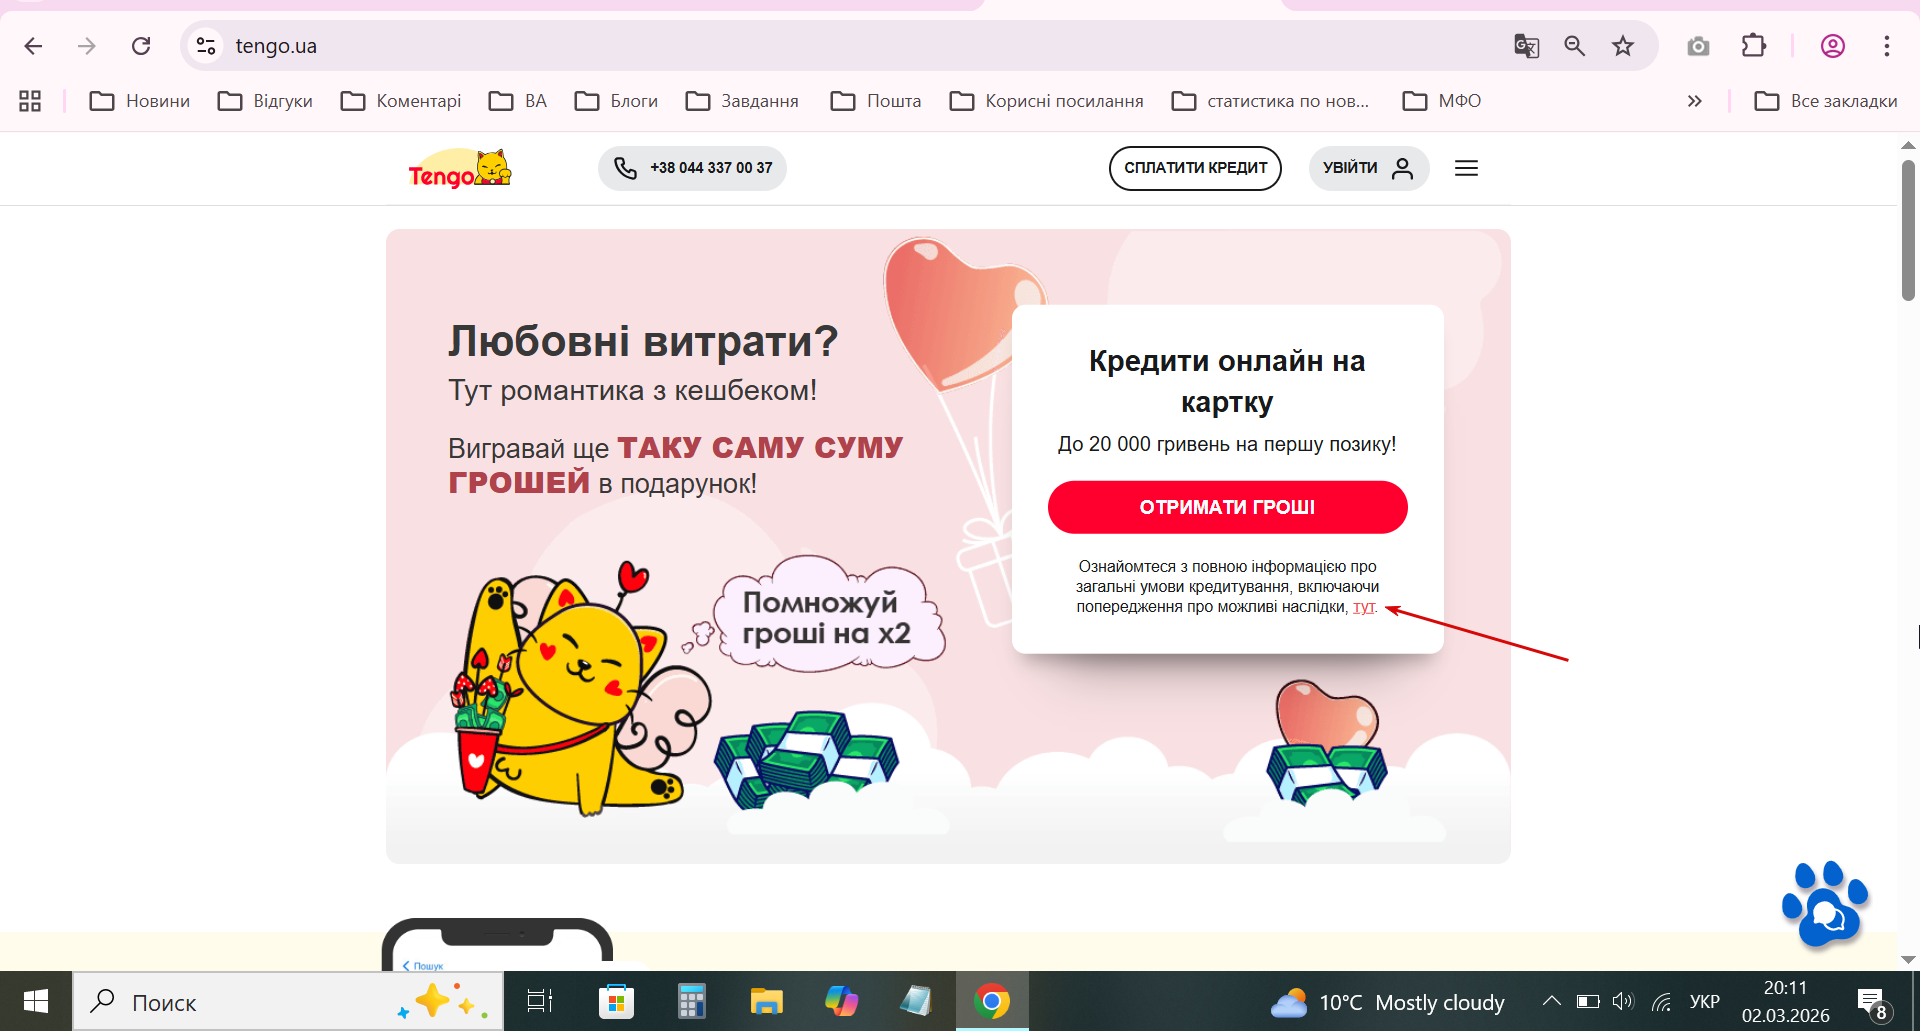Open File Explorer from the taskbar
Screen dimensions: 1920x1031
(x=766, y=1001)
